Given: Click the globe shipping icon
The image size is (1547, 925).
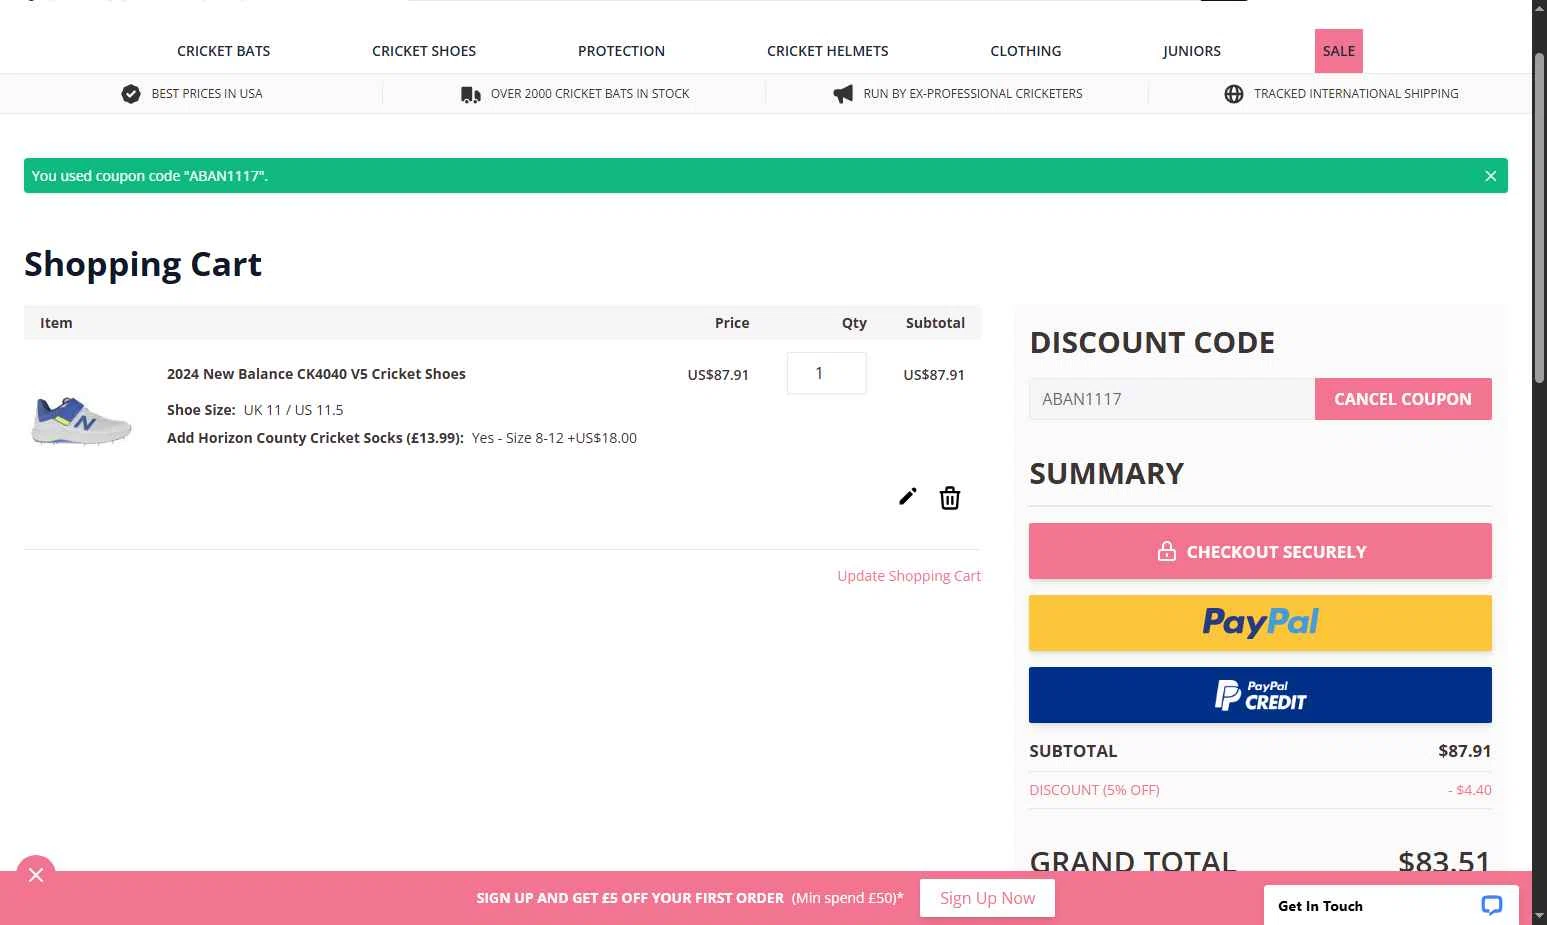Looking at the screenshot, I should pyautogui.click(x=1234, y=94).
